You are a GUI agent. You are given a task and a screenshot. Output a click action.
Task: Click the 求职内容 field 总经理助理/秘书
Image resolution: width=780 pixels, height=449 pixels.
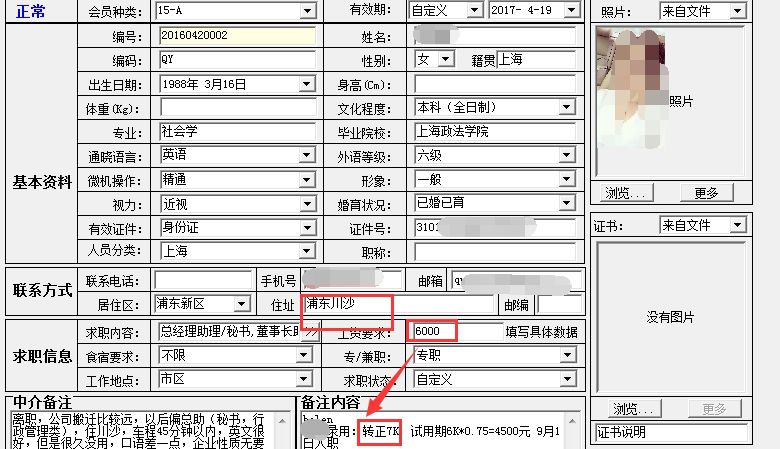coord(229,332)
